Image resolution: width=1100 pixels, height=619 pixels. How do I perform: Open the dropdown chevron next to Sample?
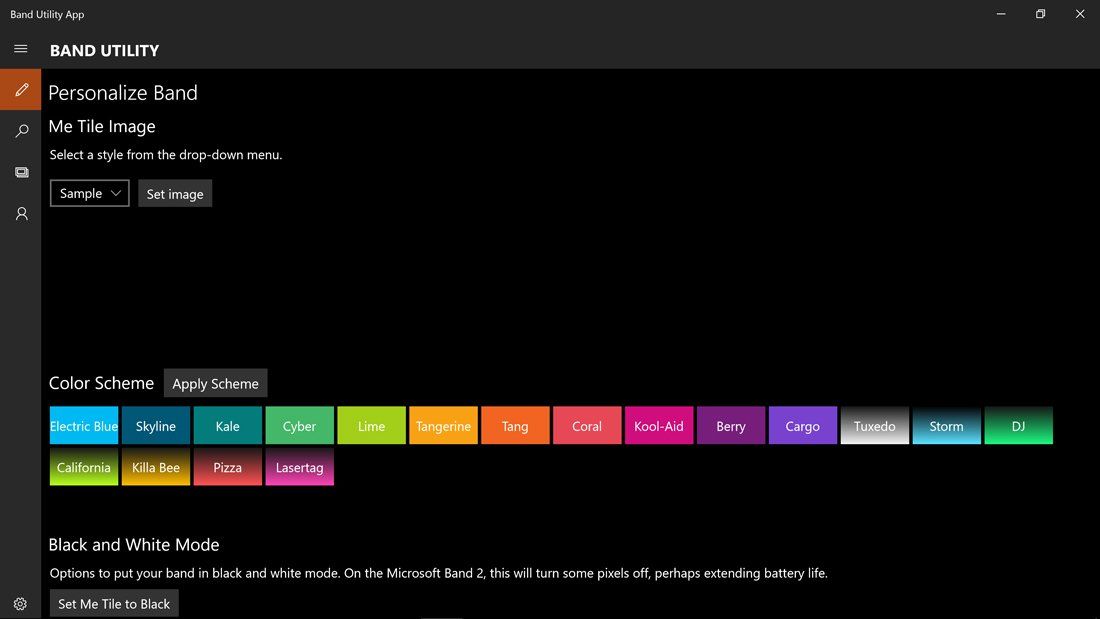pyautogui.click(x=116, y=193)
